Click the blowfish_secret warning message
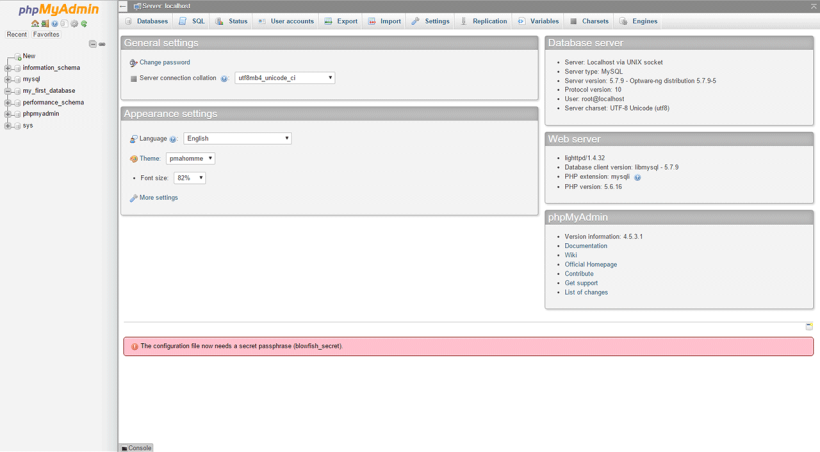The height and width of the screenshot is (452, 820). point(468,346)
